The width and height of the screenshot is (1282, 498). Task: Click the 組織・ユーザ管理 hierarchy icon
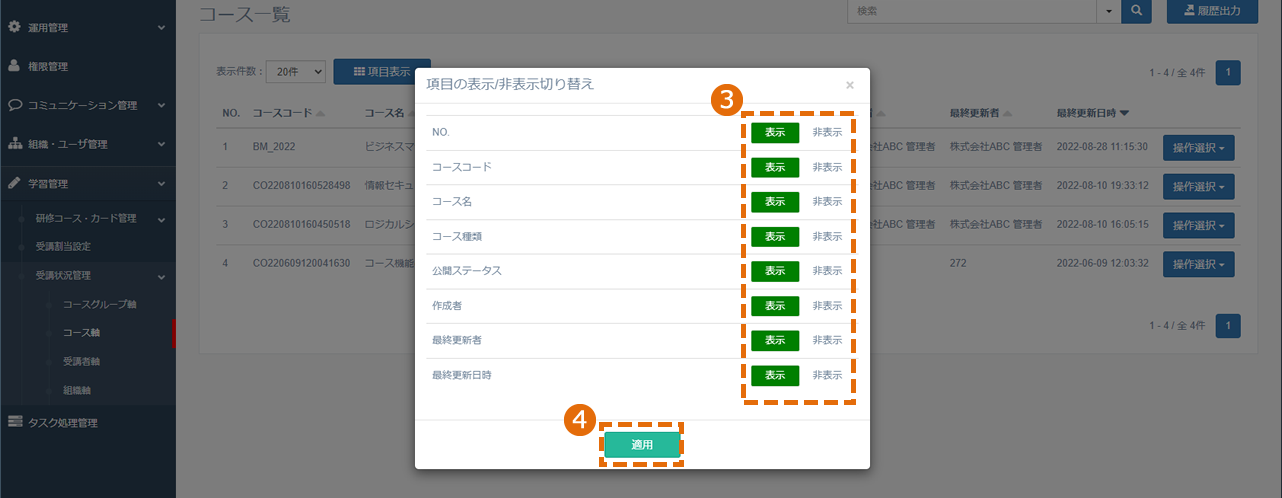tap(15, 143)
